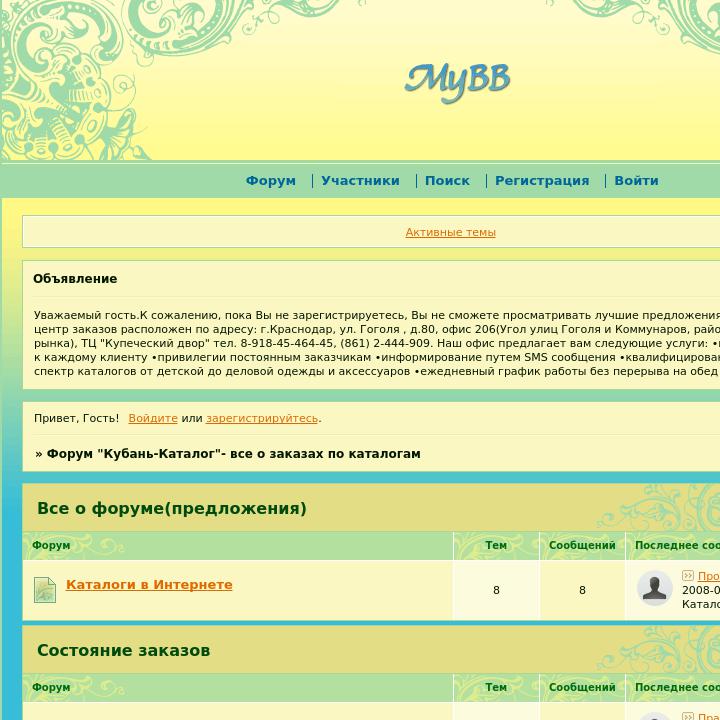Open the Регистрация menu item

542,181
